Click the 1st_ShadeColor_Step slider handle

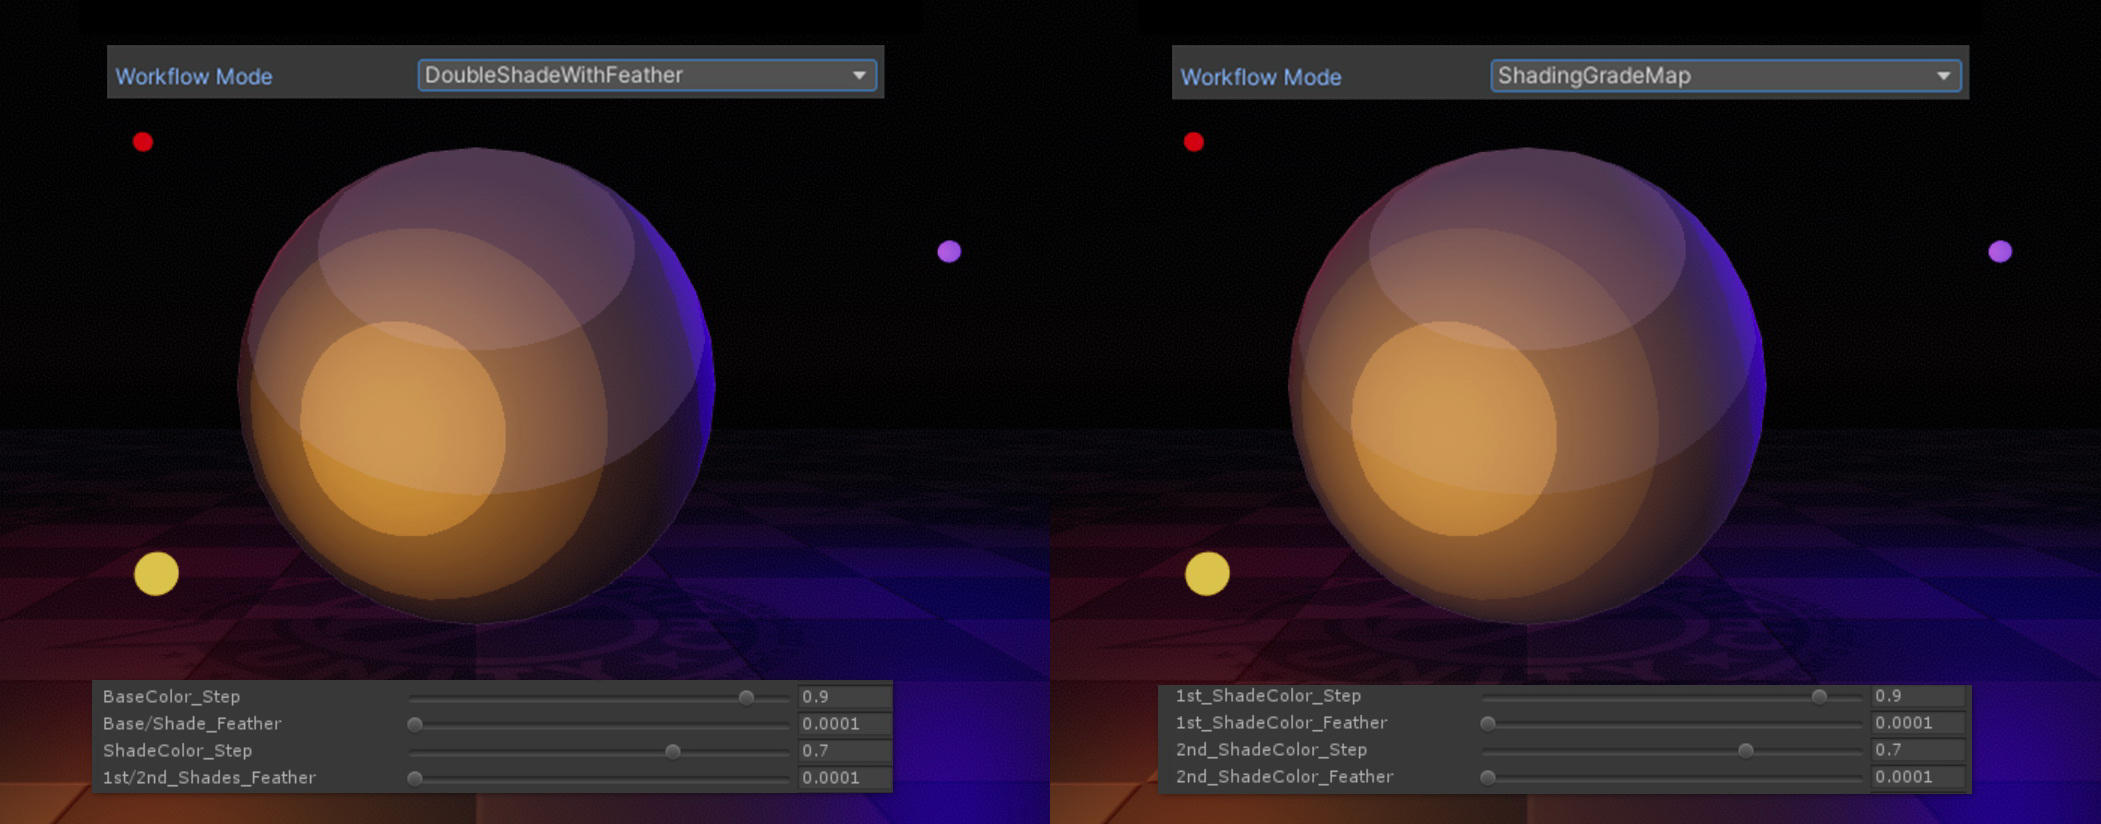(1819, 696)
